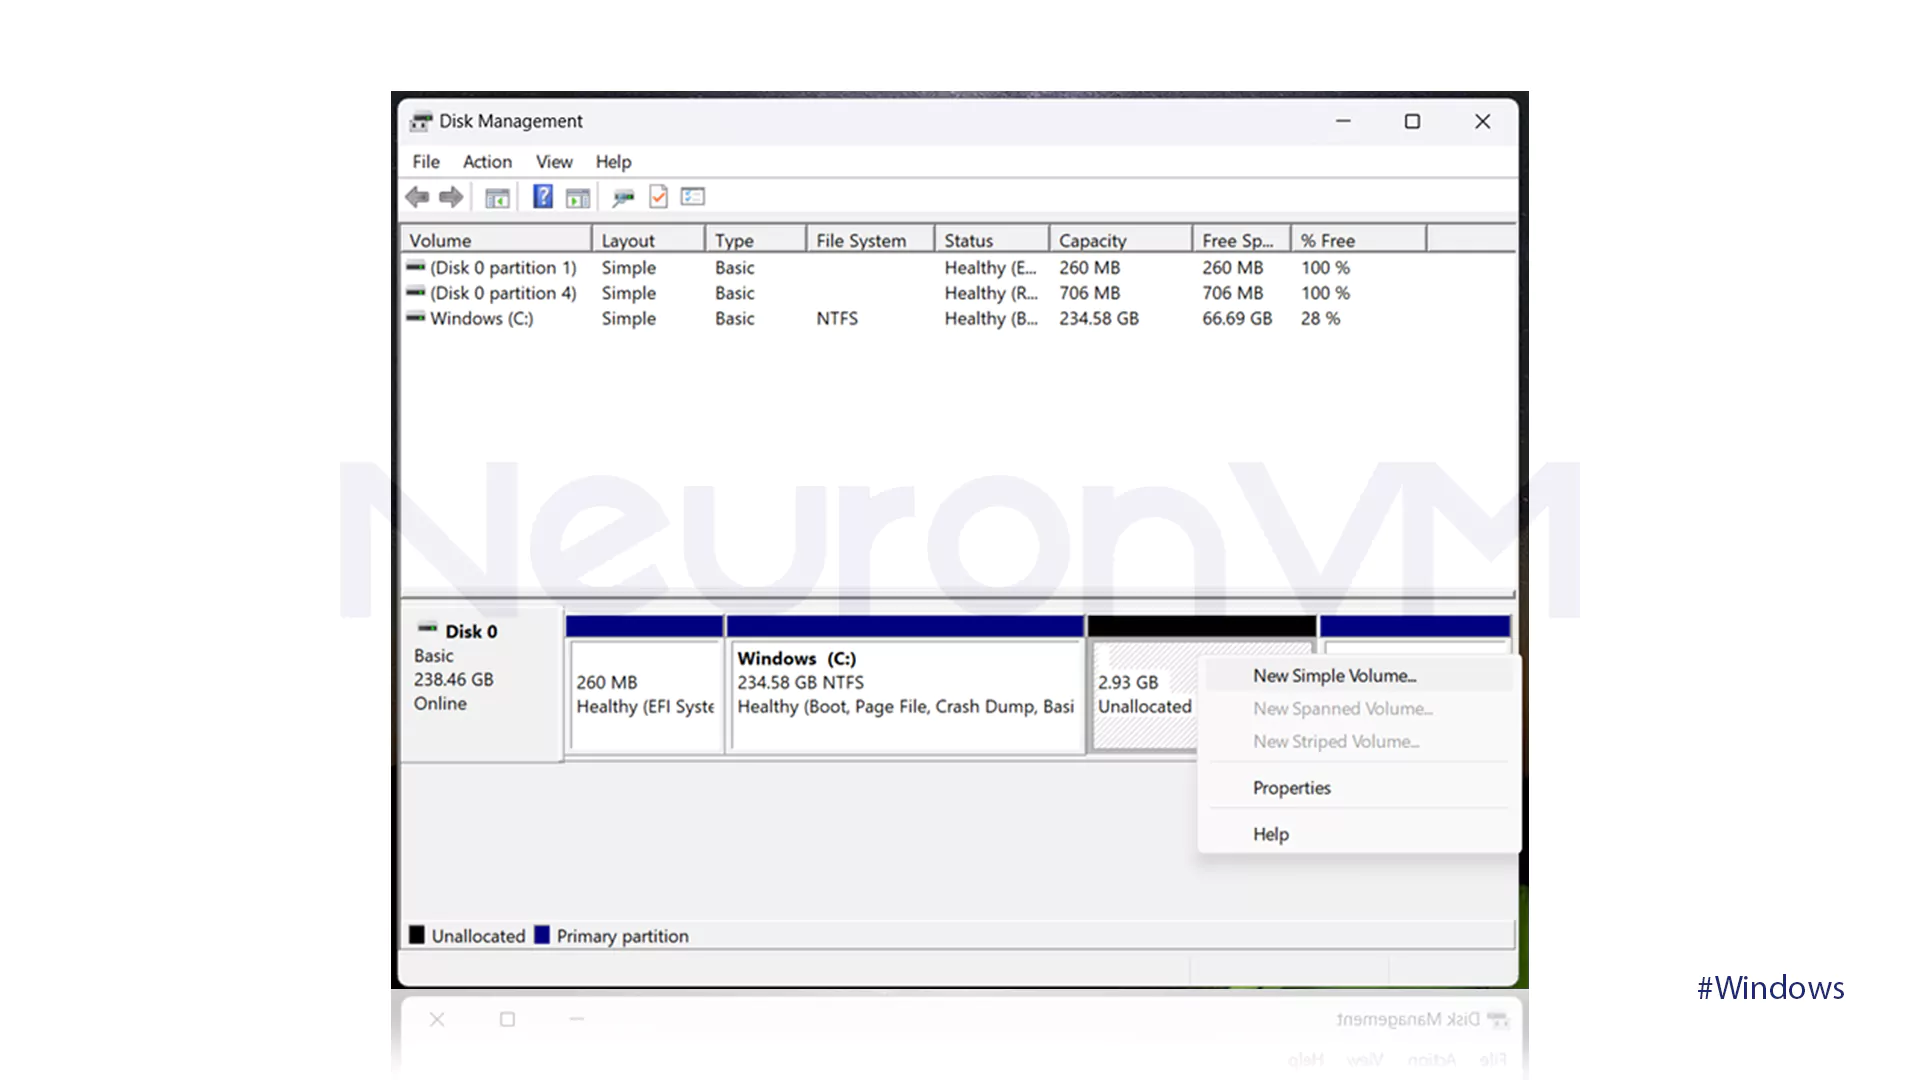Close the Disk Management window
Viewport: 1920px width, 1080px height.
[x=1482, y=121]
